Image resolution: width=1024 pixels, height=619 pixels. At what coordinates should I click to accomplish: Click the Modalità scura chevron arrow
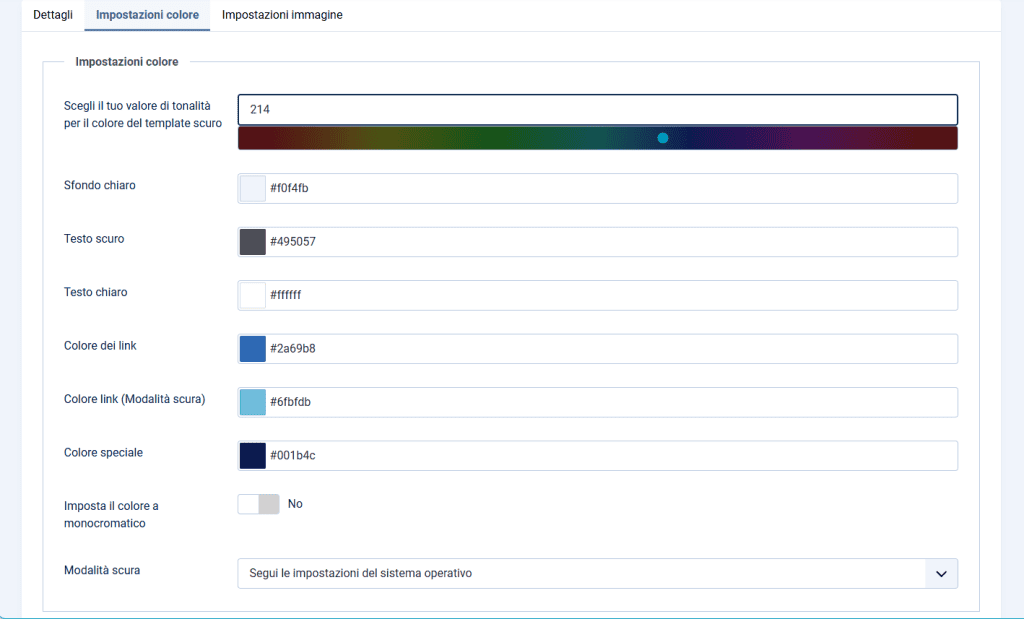pyautogui.click(x=940, y=574)
